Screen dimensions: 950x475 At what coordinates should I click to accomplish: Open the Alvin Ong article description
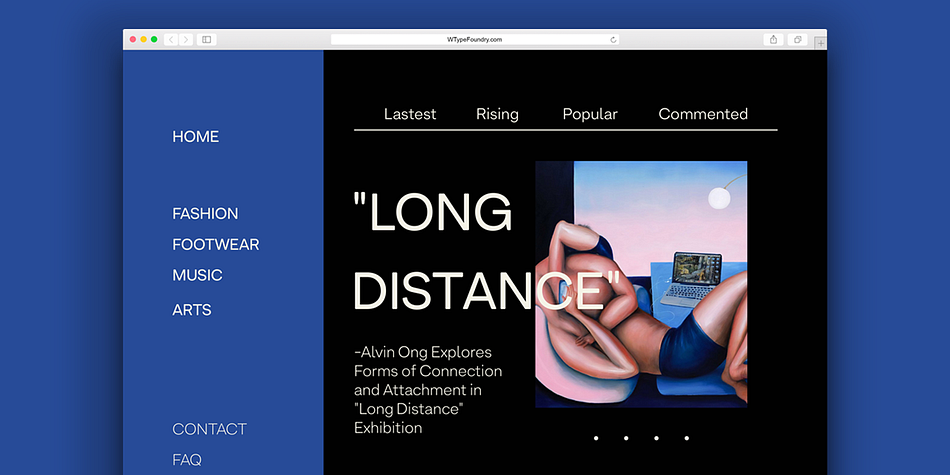coord(429,390)
